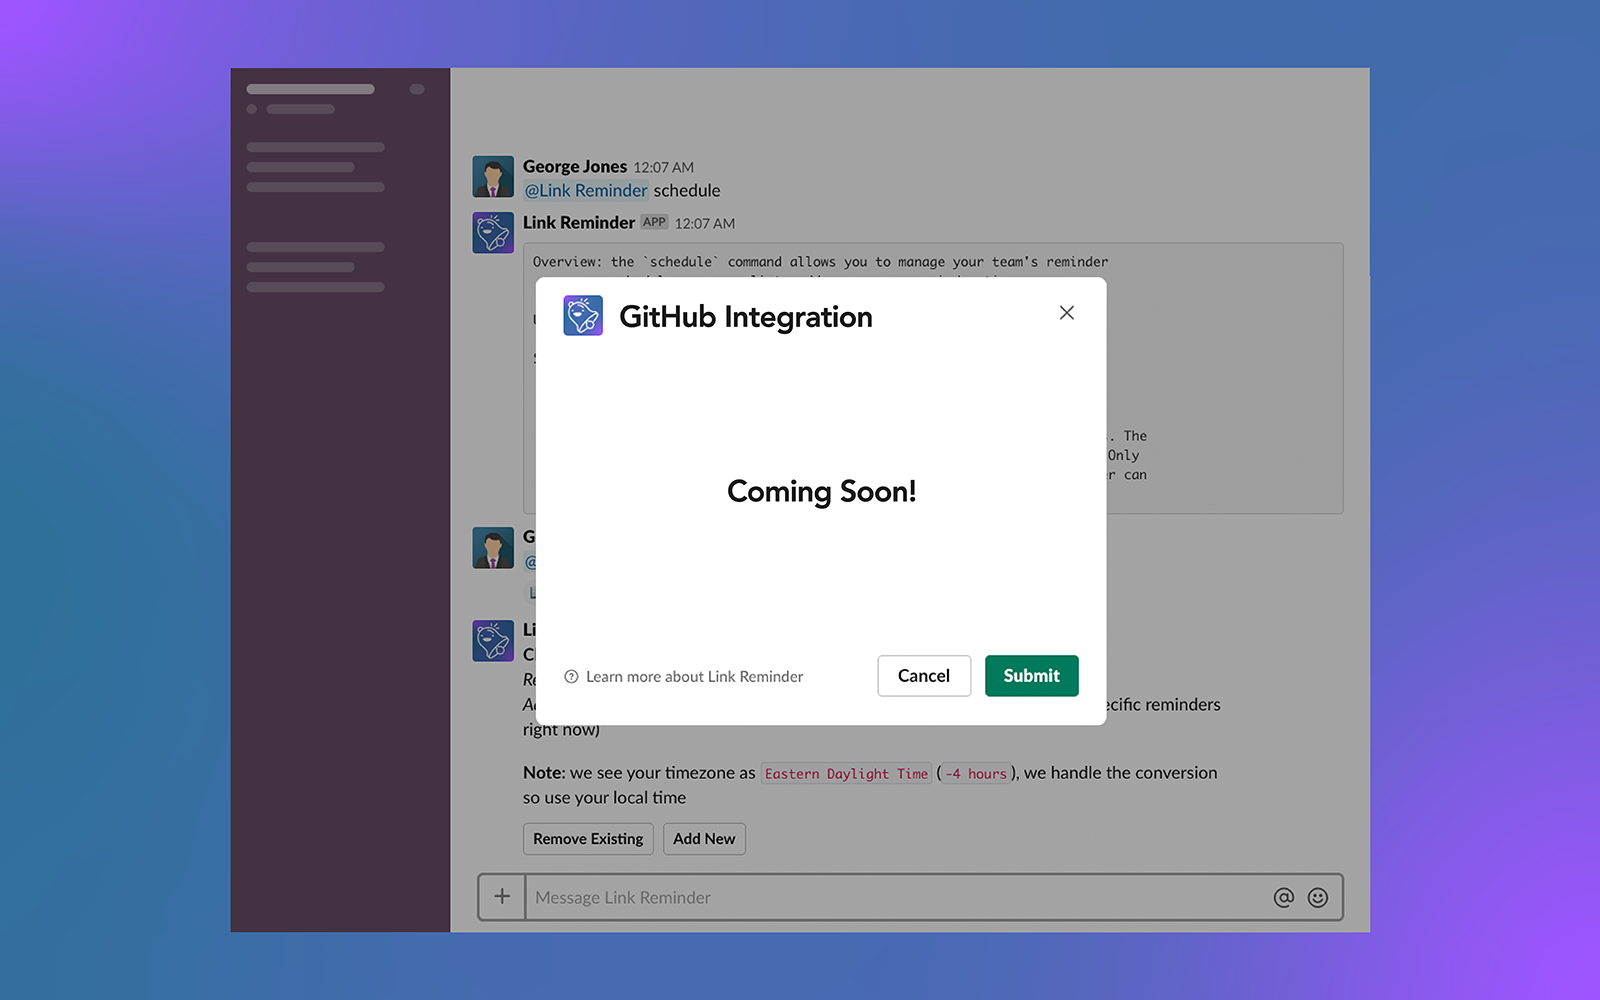Click the Link Reminder bot avatar beside schedule overview
Viewport: 1600px width, 1000px height.
(493, 232)
